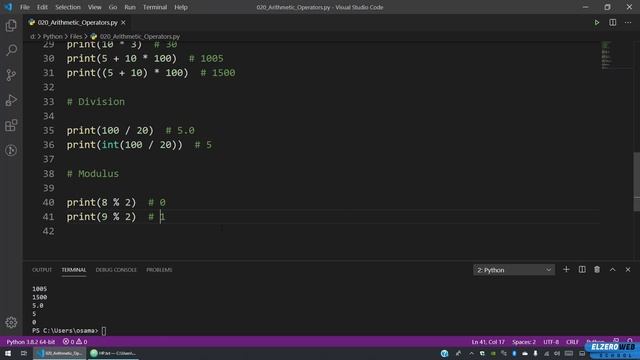Run Python file with play button
This screenshot has width=640, height=360.
tap(597, 23)
